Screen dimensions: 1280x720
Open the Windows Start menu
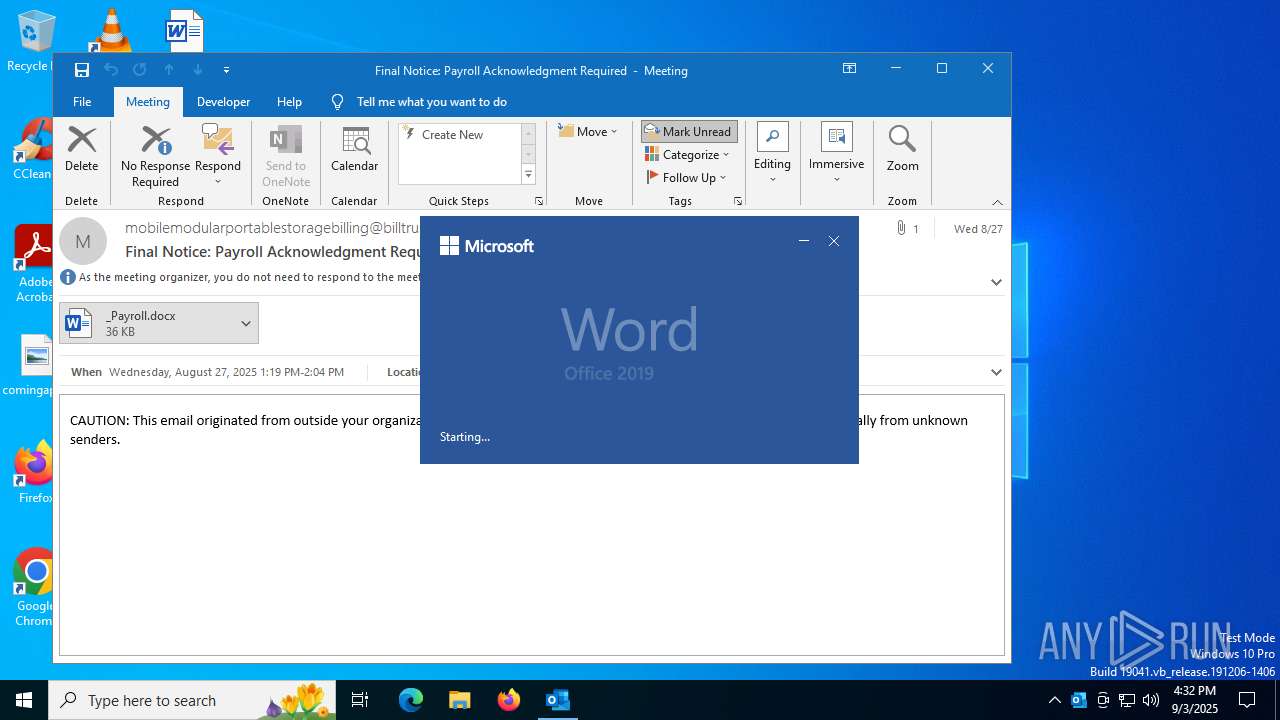(24, 700)
